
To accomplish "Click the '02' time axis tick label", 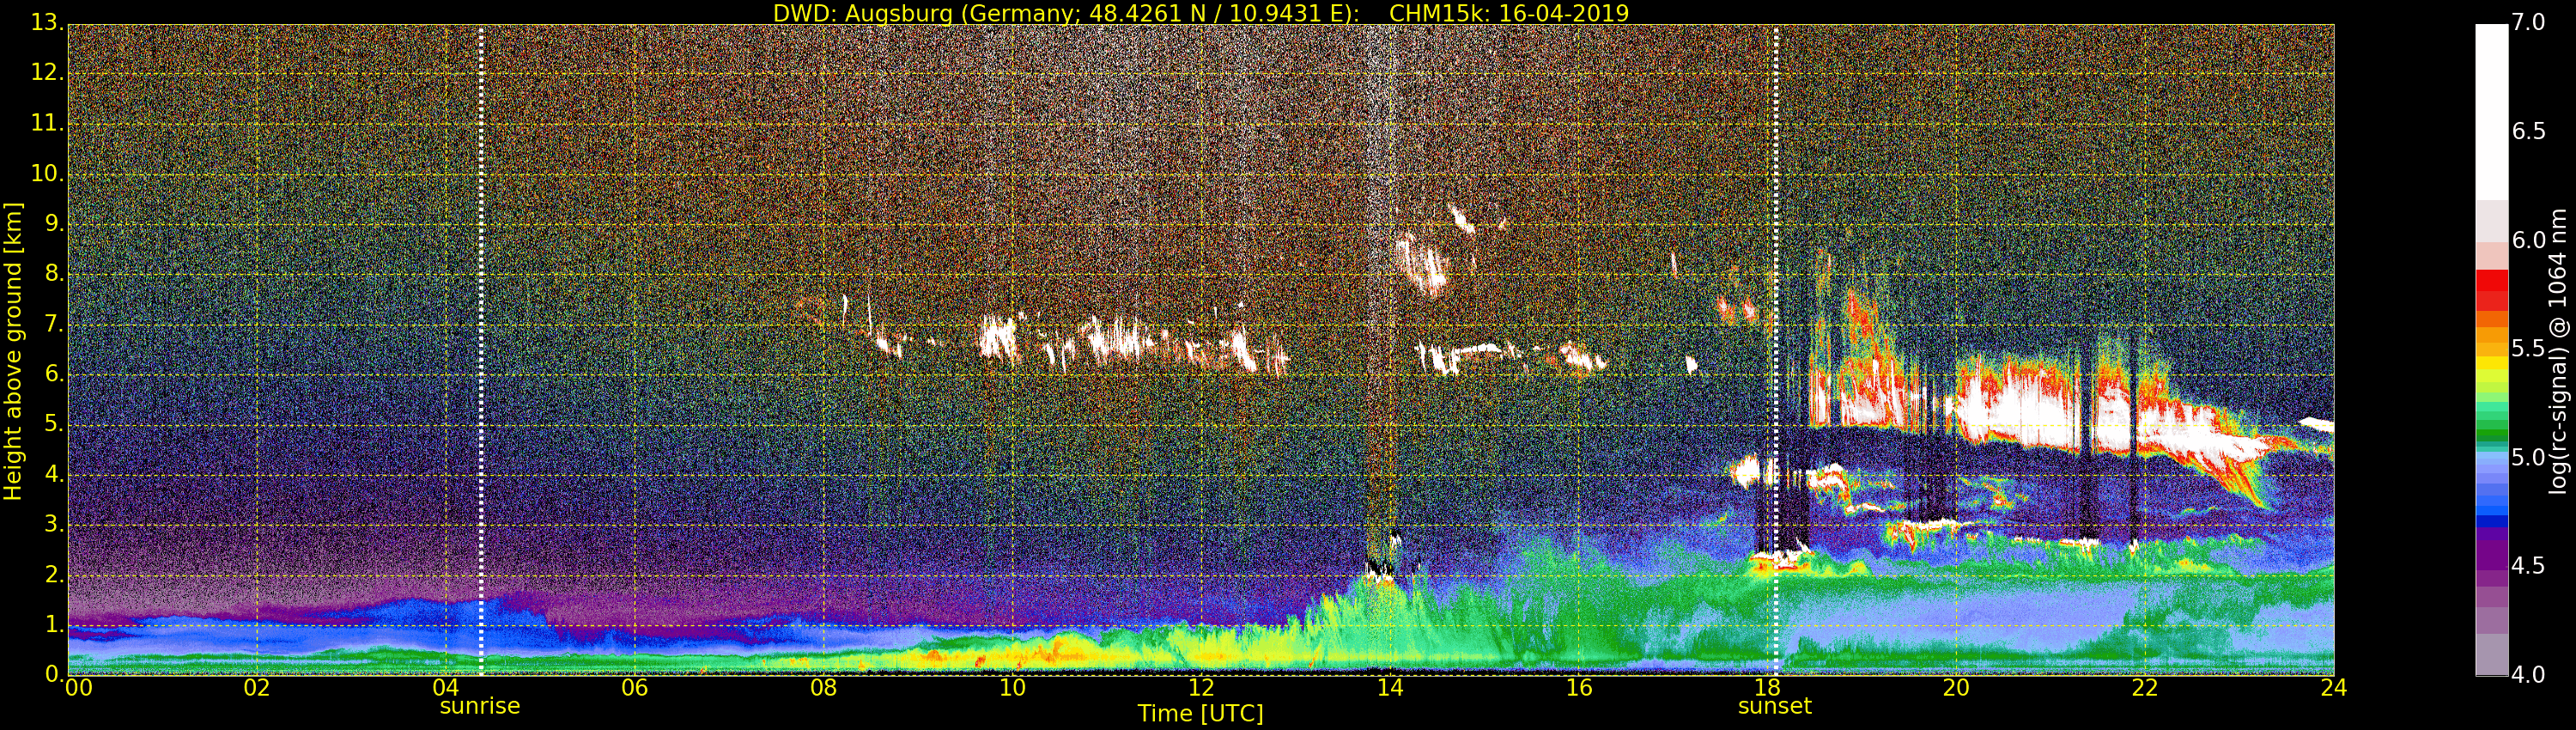I will point(257,688).
